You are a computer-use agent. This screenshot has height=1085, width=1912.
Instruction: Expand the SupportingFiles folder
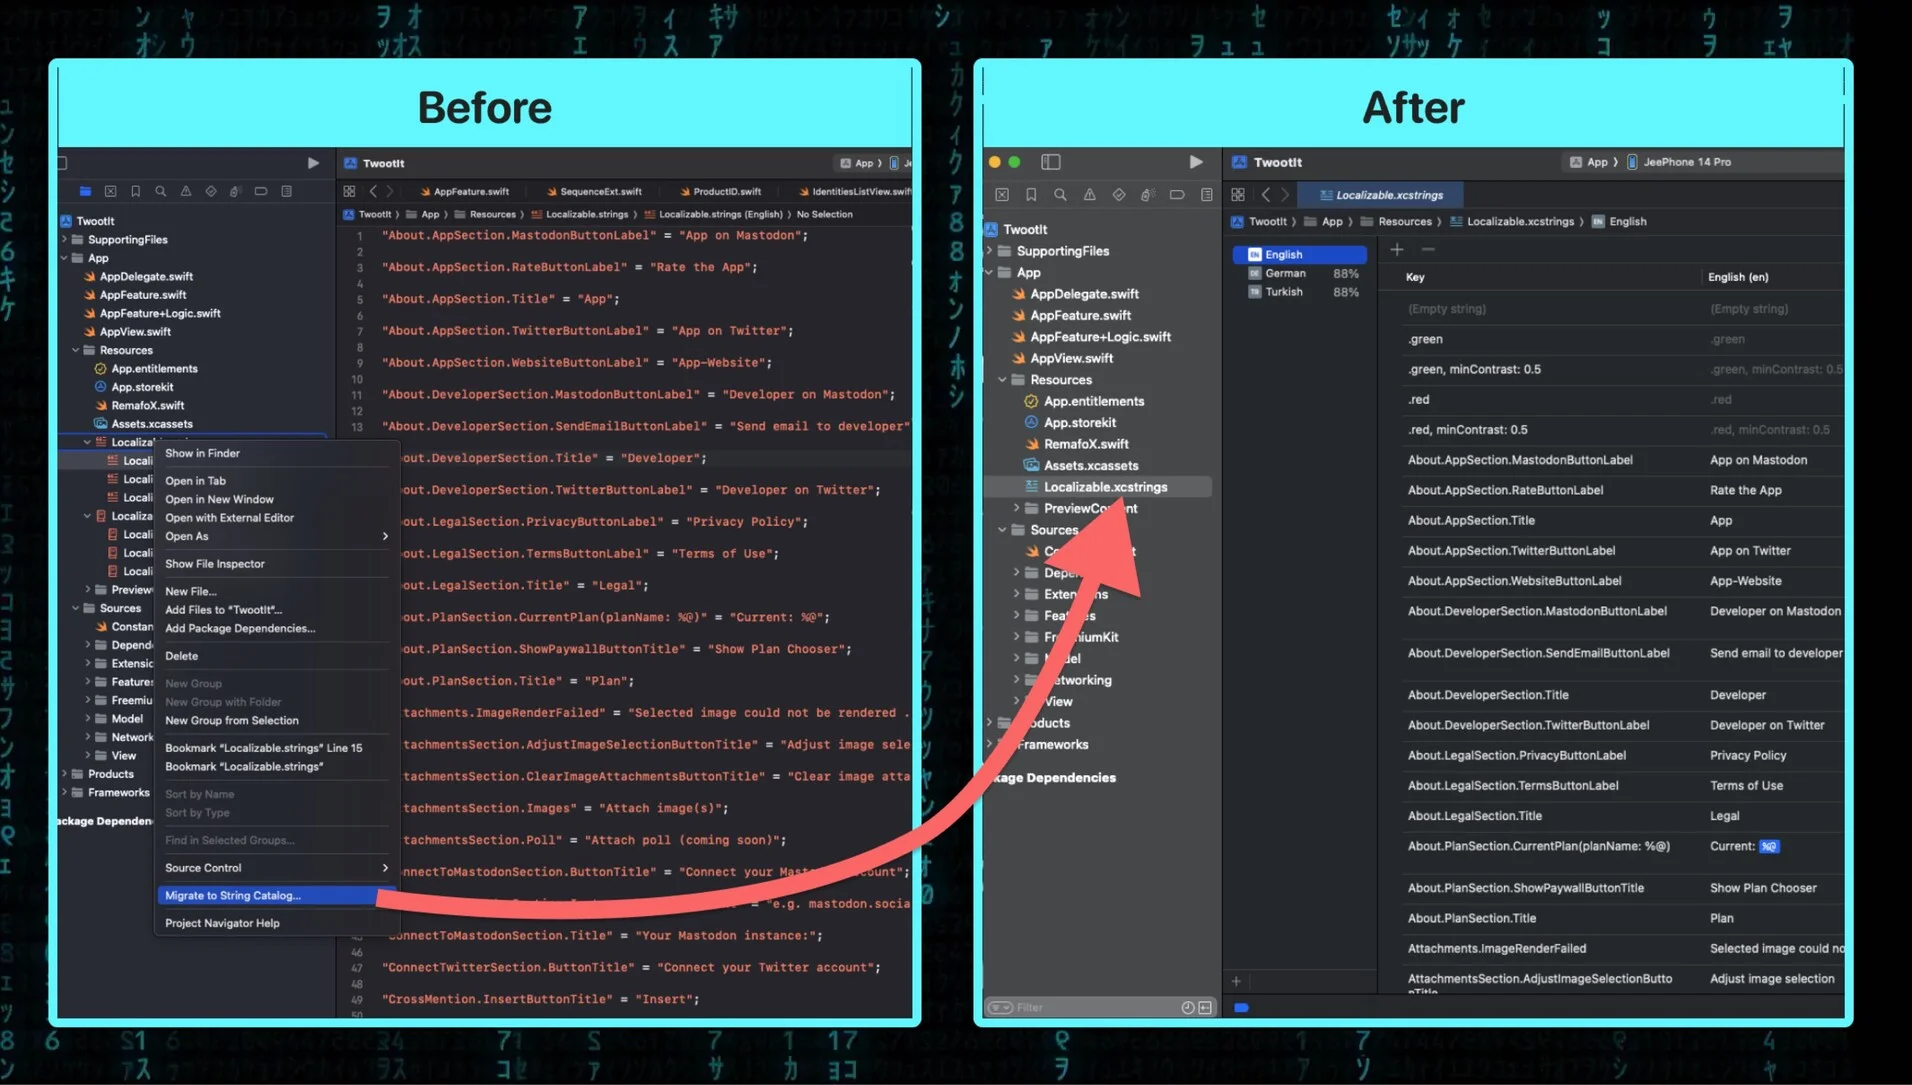tap(63, 239)
